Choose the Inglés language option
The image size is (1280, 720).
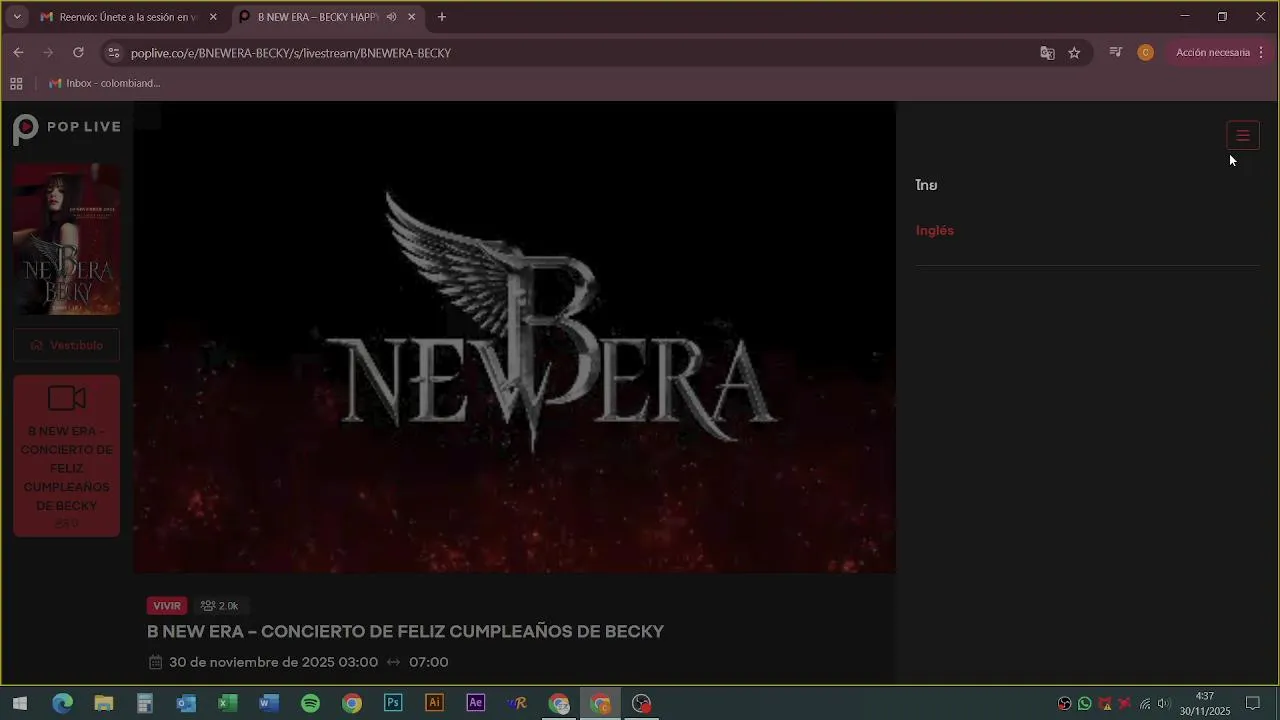click(x=935, y=230)
